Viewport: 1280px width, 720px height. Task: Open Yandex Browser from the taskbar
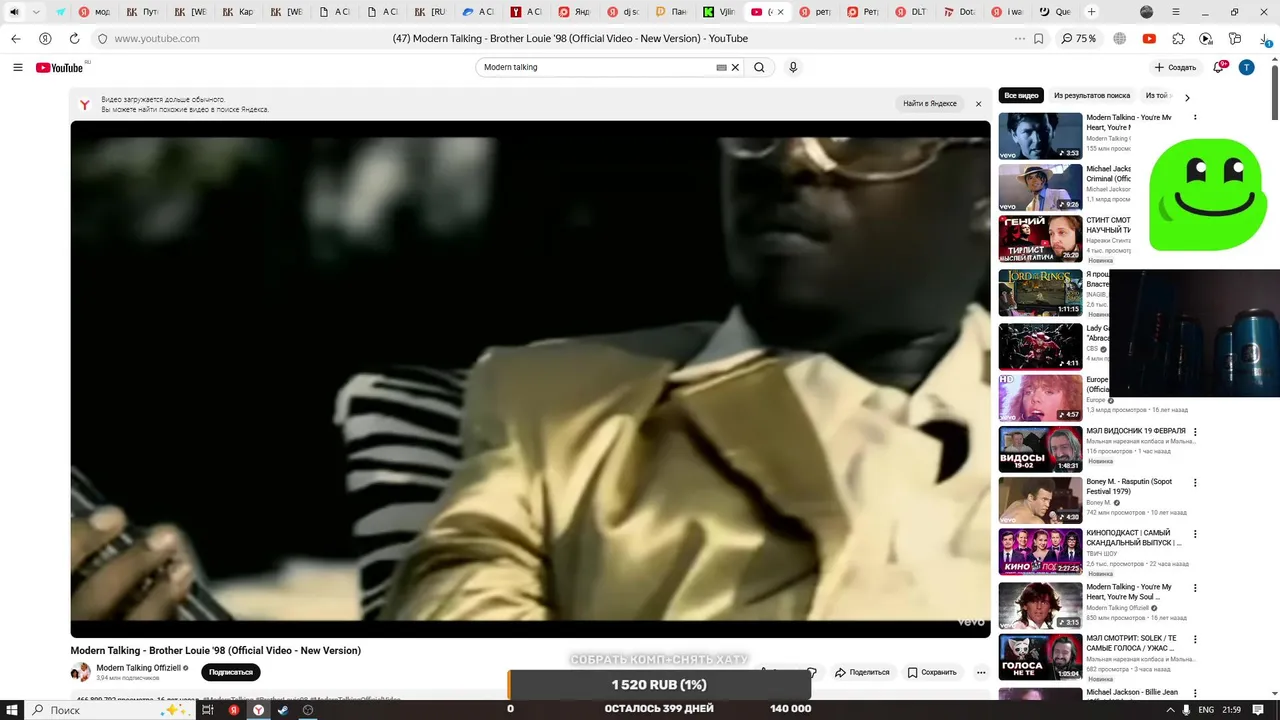[x=259, y=709]
